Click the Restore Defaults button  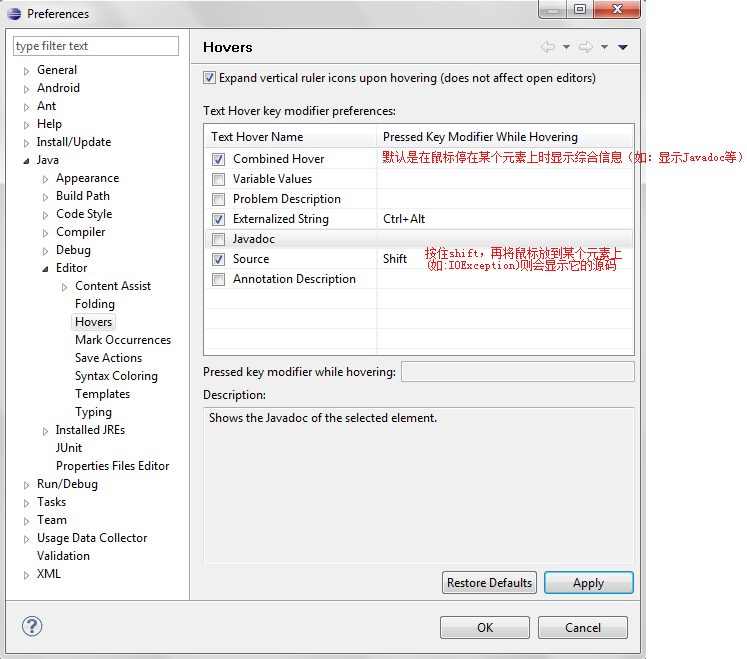(x=489, y=583)
